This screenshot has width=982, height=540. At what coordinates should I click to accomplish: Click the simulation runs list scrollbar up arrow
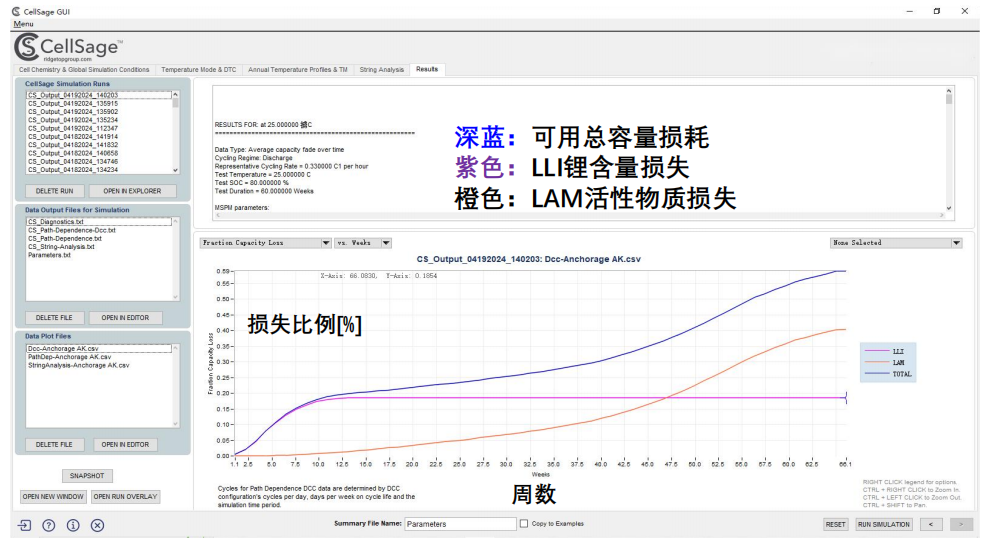click(175, 95)
